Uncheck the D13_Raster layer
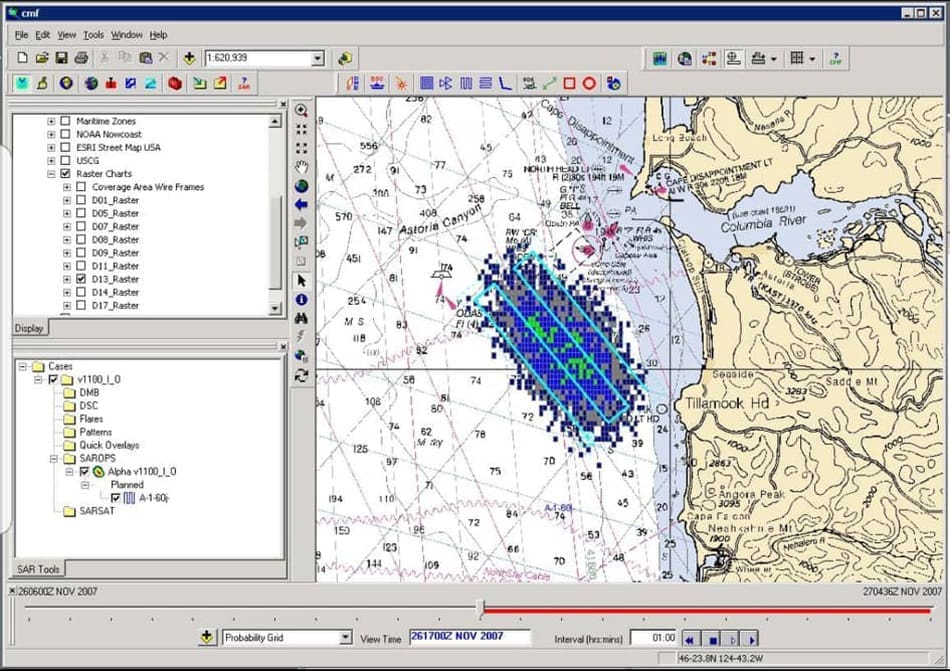 click(x=81, y=279)
